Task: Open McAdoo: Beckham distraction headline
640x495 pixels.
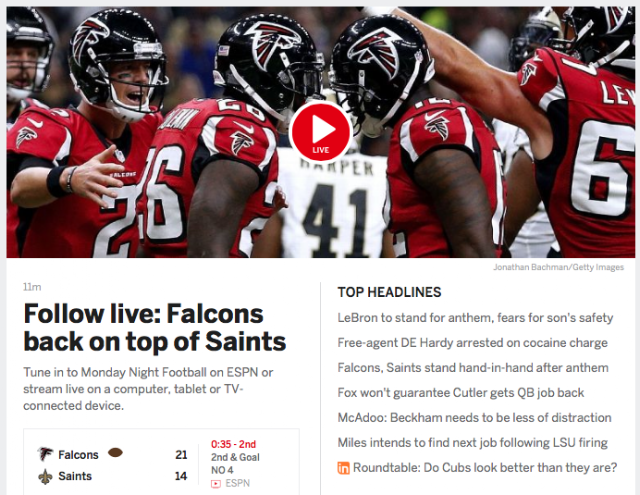Action: [474, 417]
